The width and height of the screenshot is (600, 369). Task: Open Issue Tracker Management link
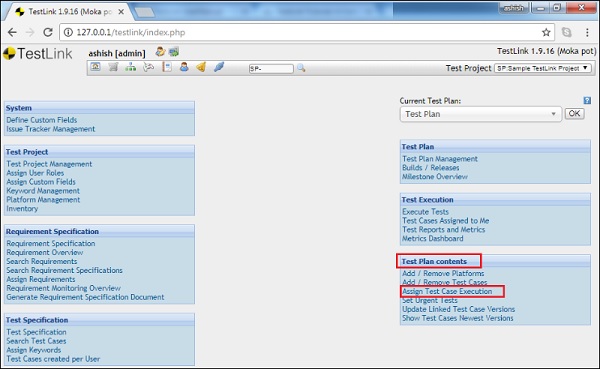pyautogui.click(x=51, y=129)
